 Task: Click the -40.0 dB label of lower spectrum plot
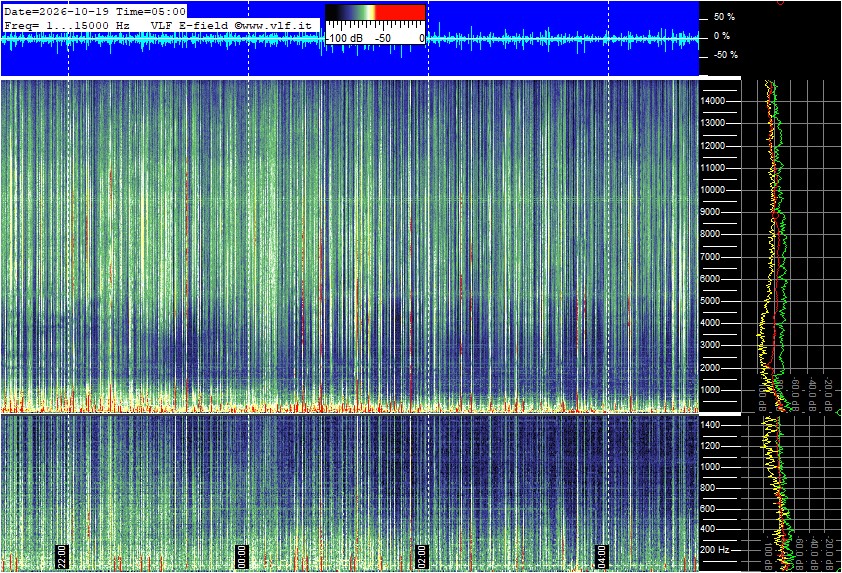point(814,554)
